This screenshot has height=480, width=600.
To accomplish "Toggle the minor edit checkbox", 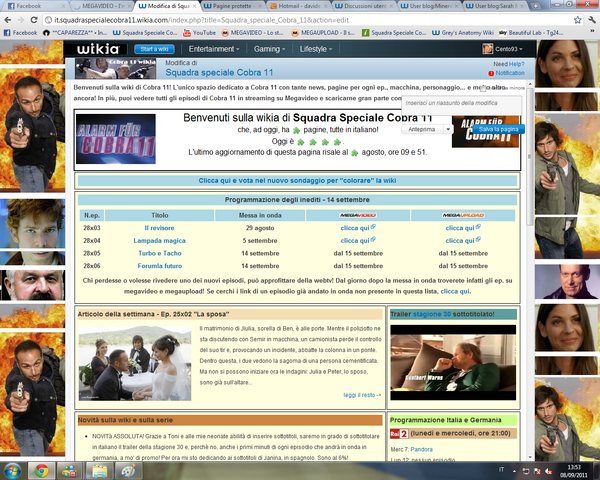I will (x=483, y=88).
